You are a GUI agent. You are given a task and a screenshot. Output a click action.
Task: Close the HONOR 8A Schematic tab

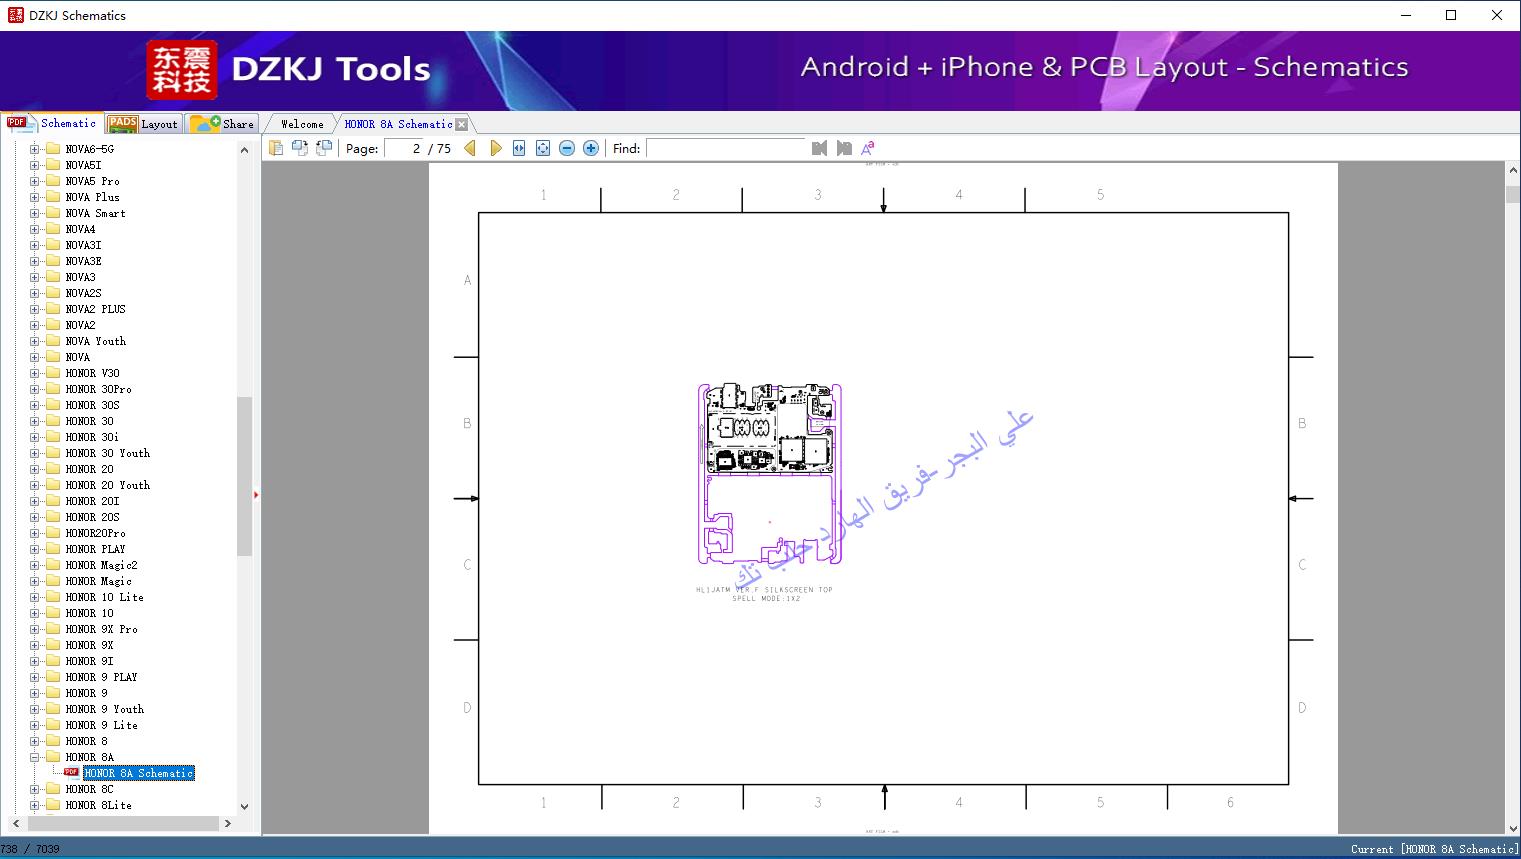[x=462, y=125]
